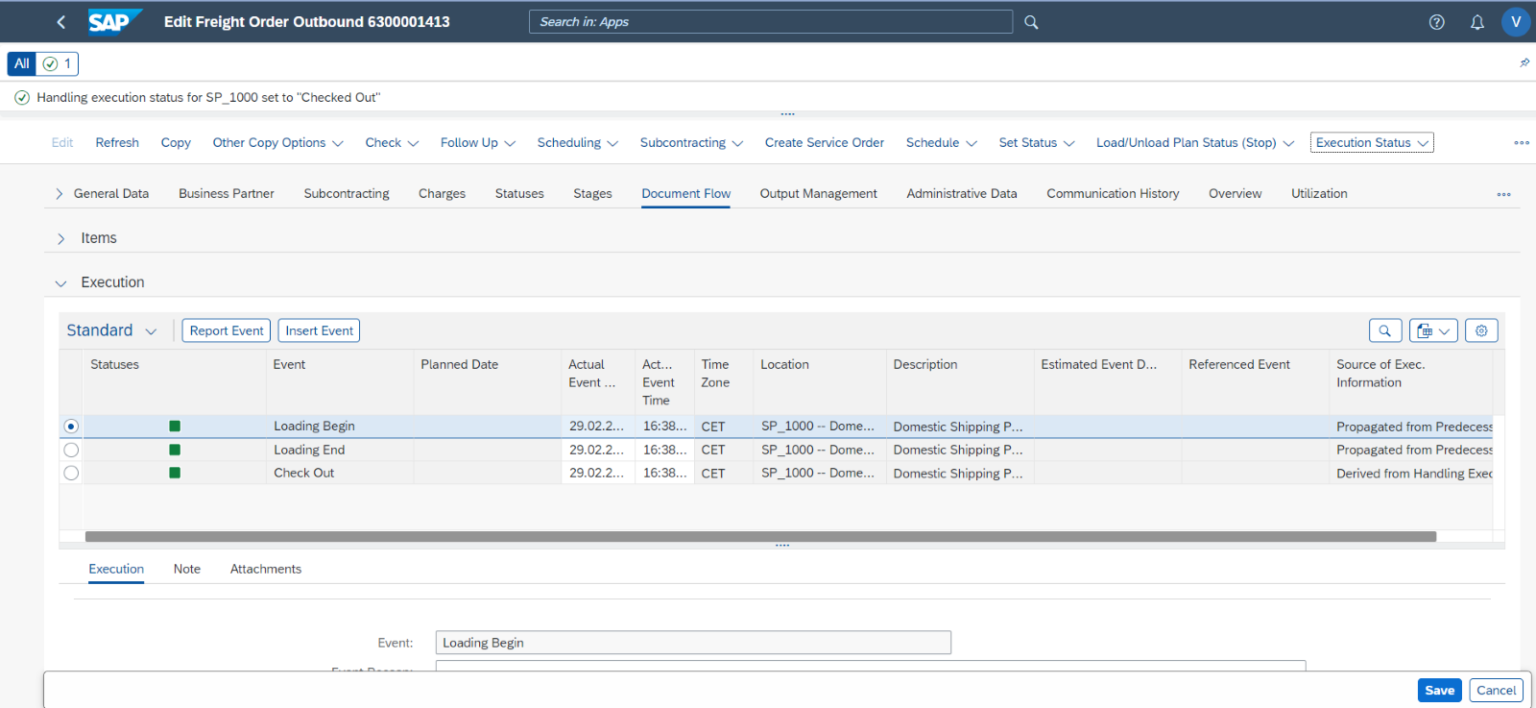Open the Execution Status dropdown

coord(1371,142)
